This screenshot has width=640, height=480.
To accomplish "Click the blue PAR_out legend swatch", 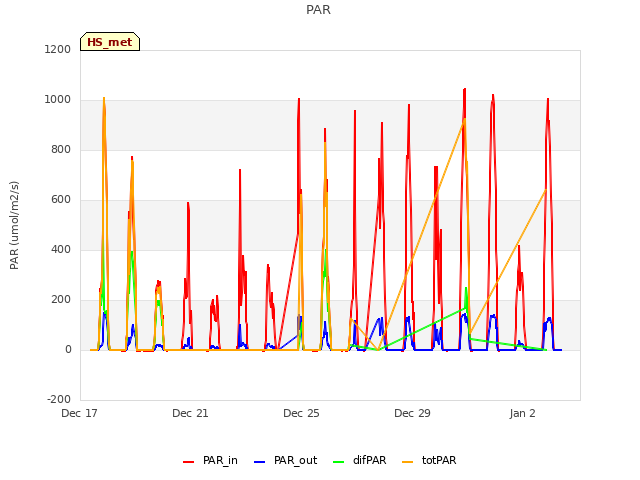I will click(260, 462).
